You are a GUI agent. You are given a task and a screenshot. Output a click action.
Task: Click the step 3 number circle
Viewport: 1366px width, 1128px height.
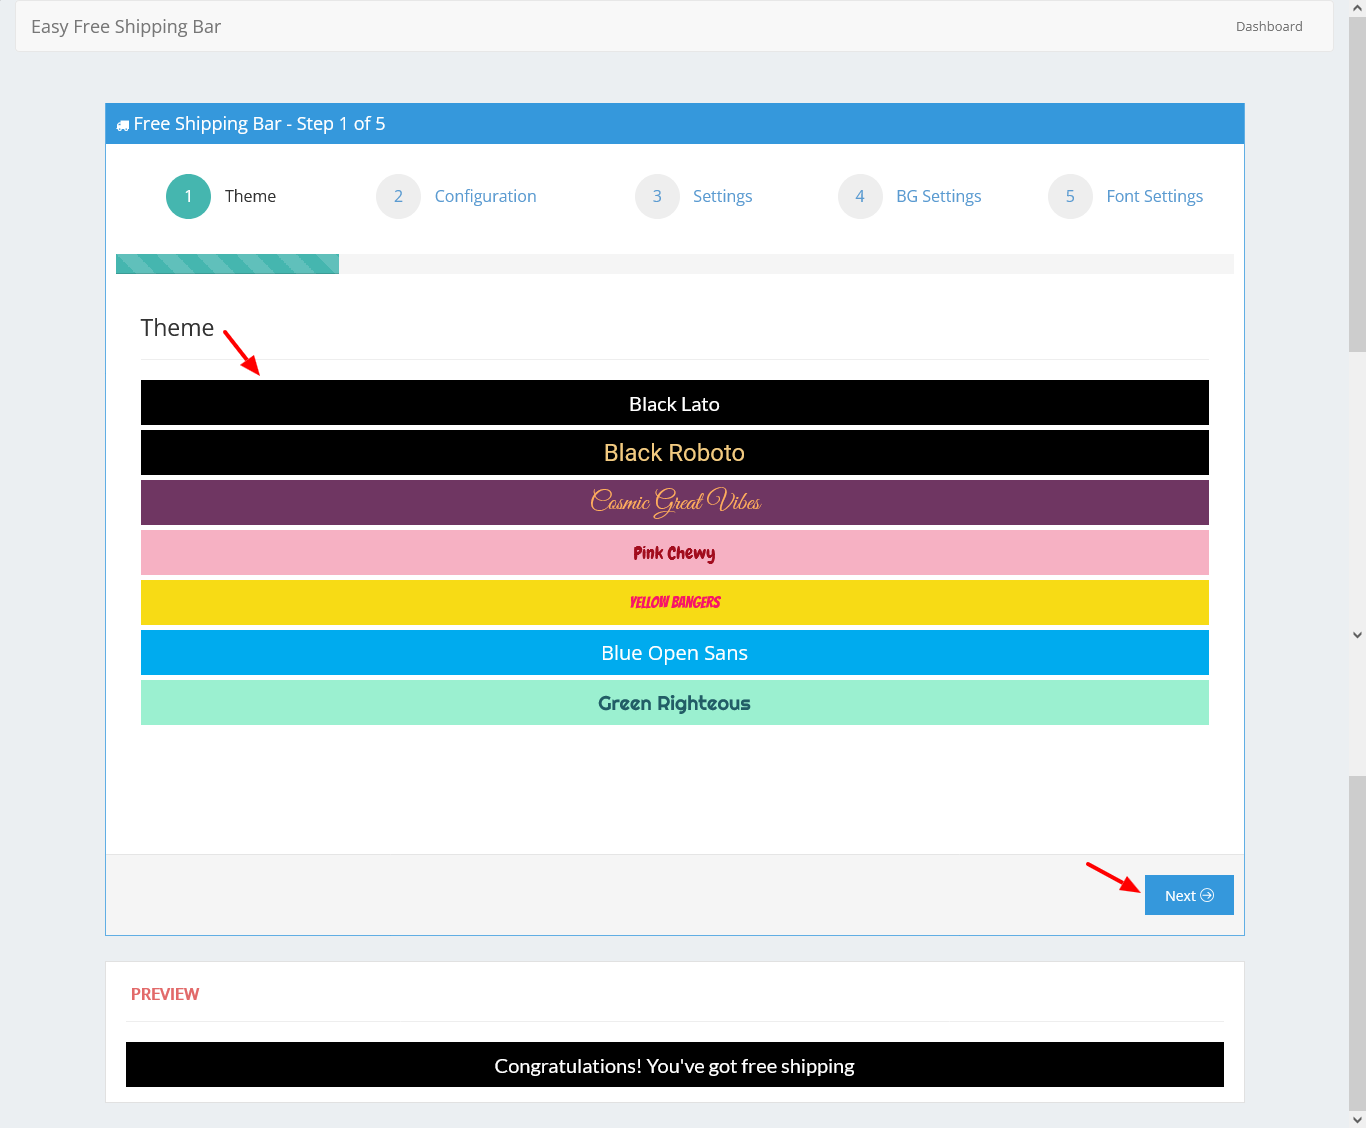tap(657, 196)
